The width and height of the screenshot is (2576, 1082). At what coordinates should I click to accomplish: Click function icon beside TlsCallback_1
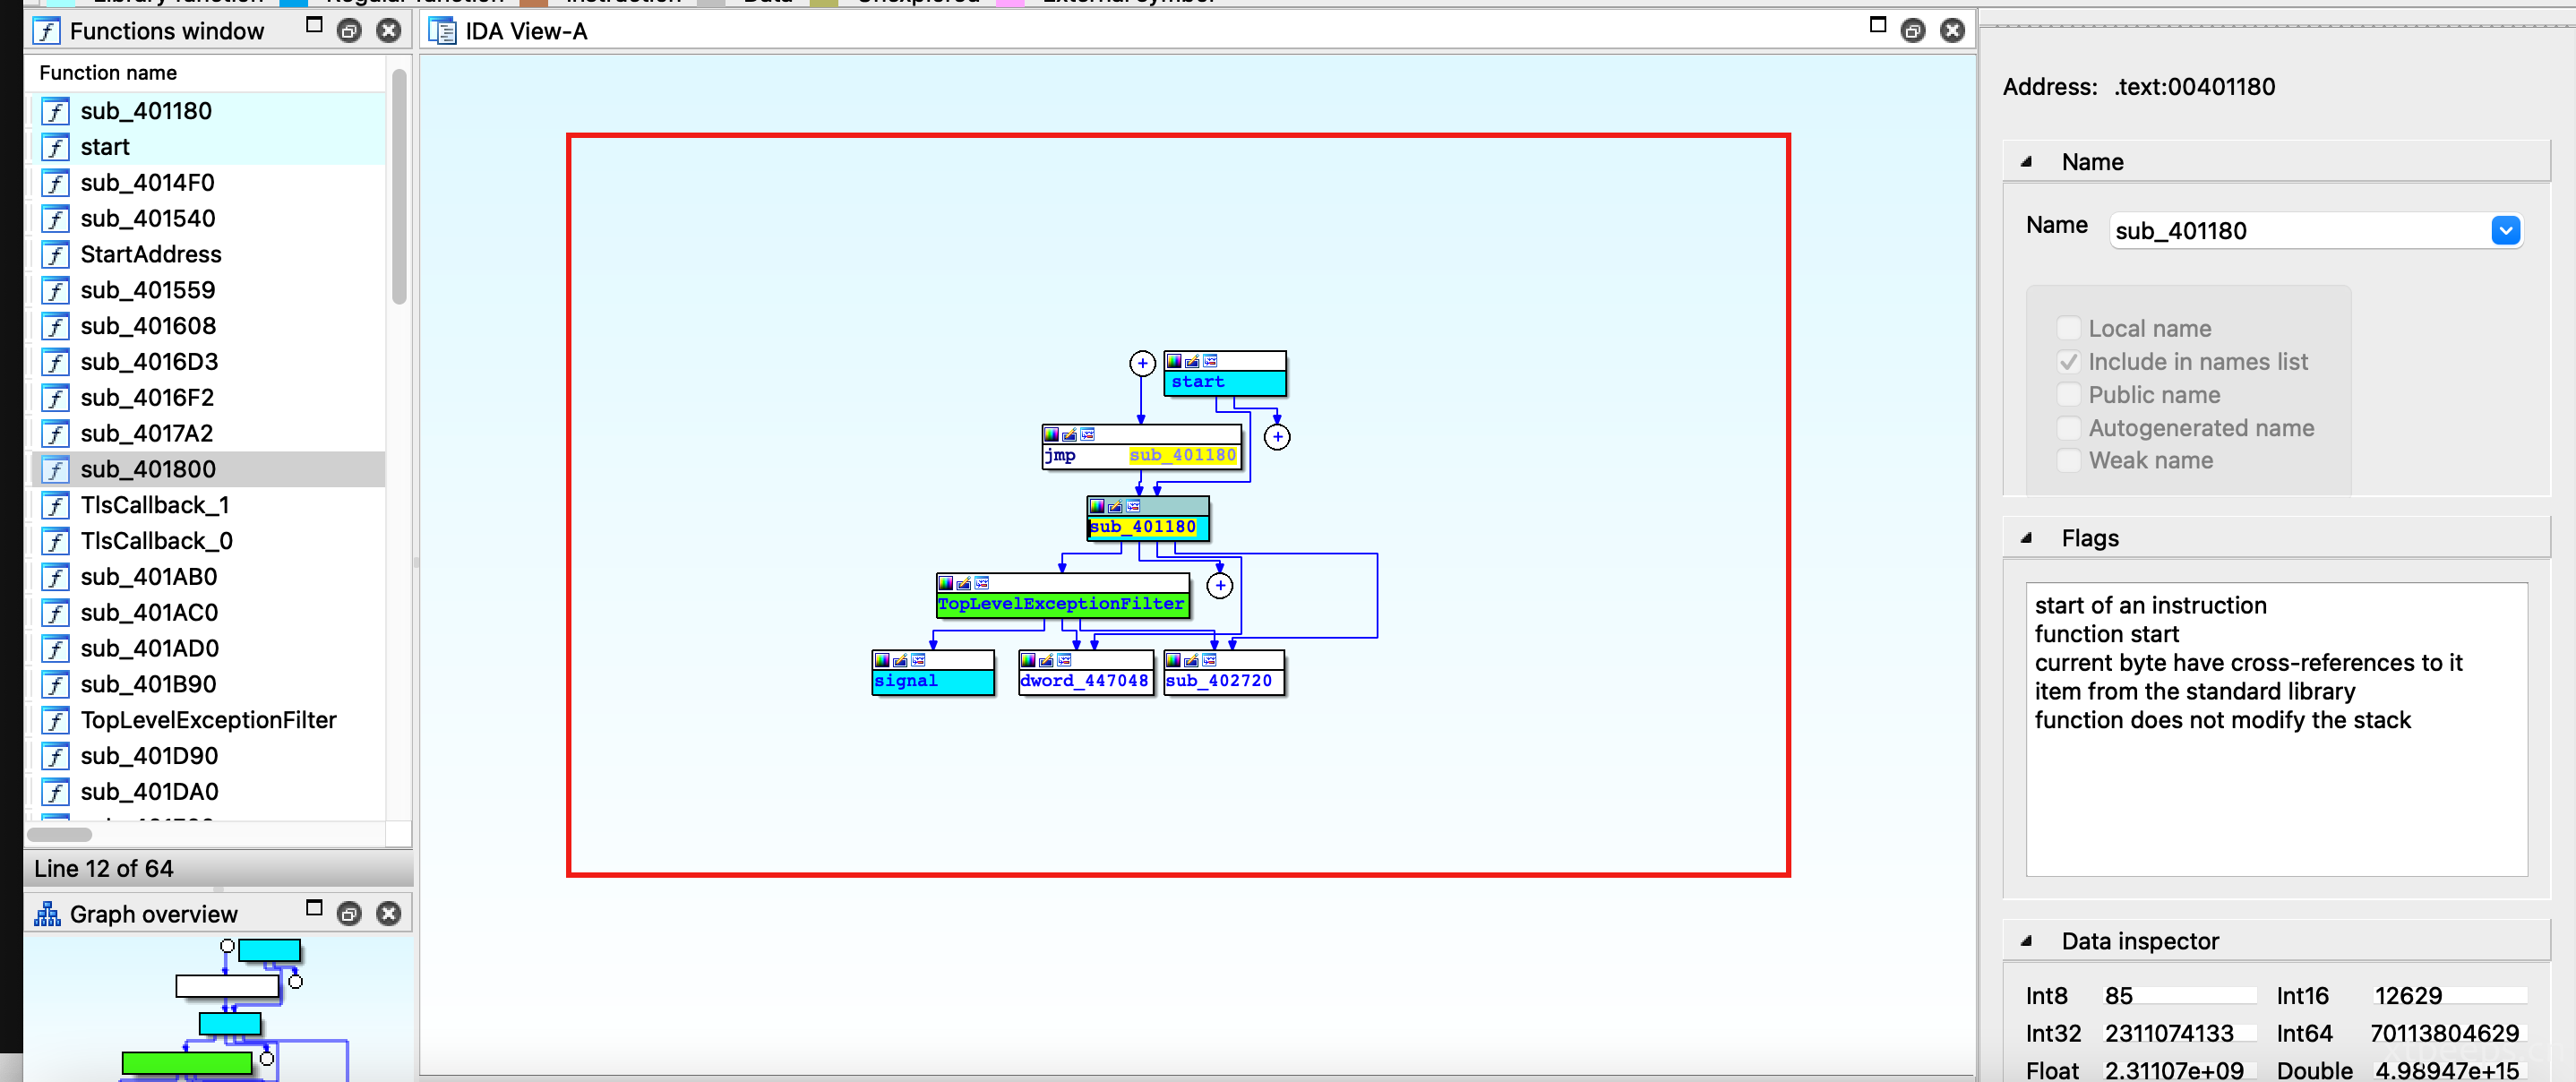[56, 505]
